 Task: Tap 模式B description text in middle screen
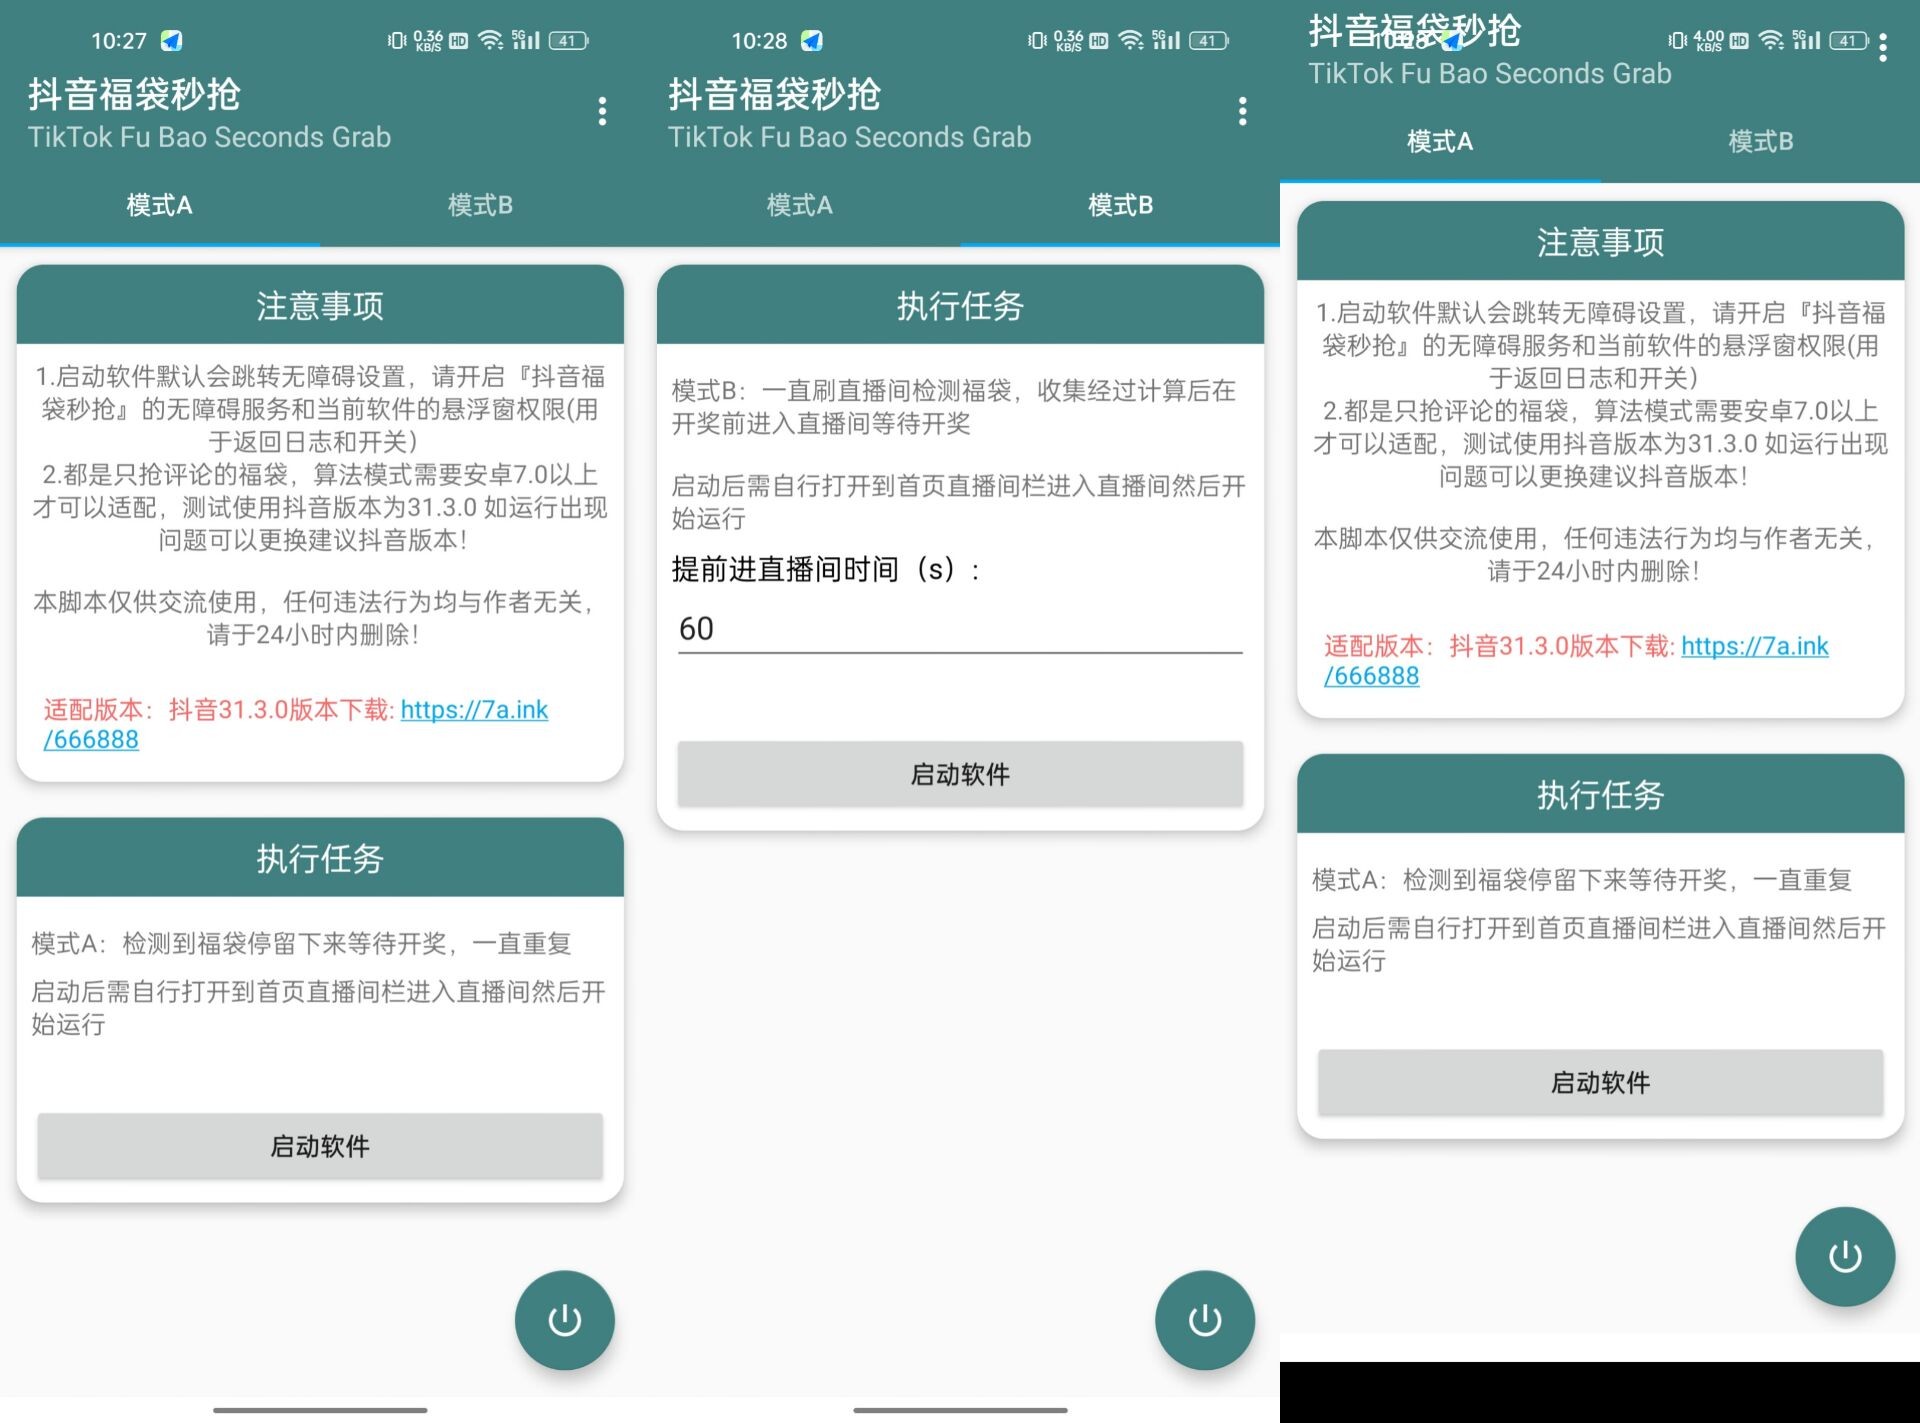[x=954, y=407]
